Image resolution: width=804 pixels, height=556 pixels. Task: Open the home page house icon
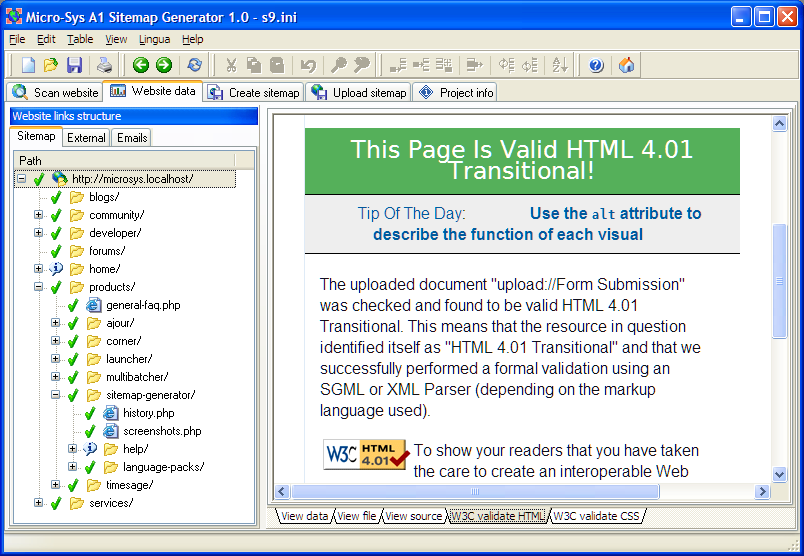626,65
